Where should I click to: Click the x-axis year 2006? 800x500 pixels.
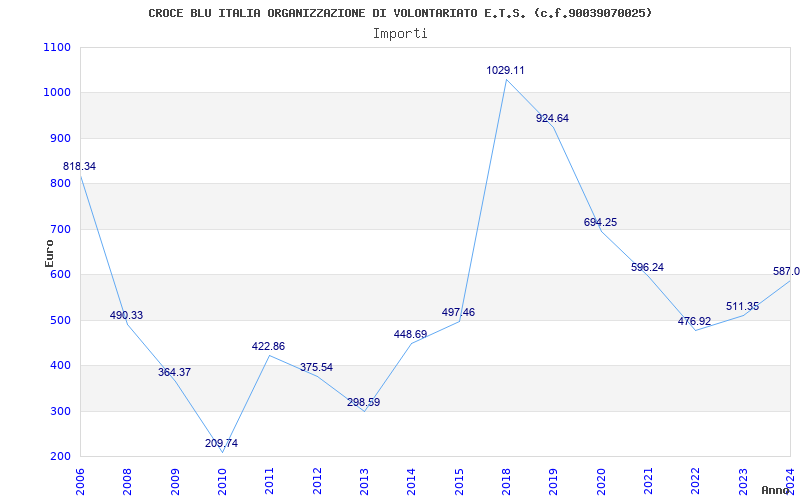pos(80,482)
